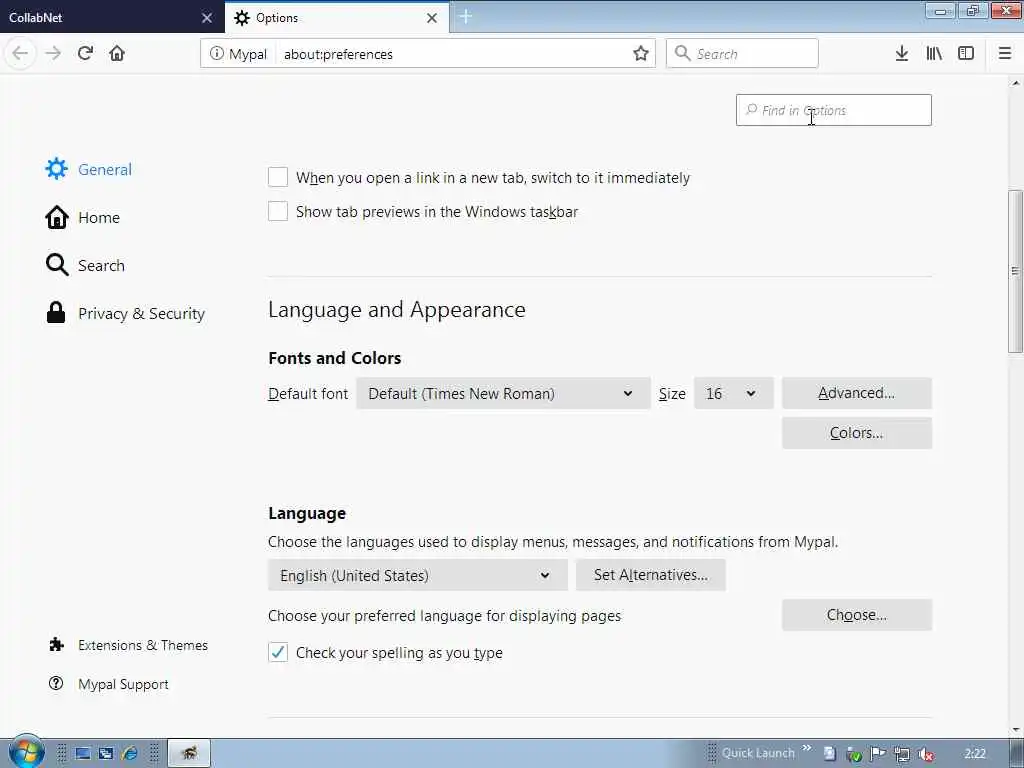Click the Advanced... fonts button
This screenshot has width=1024, height=768.
point(857,393)
